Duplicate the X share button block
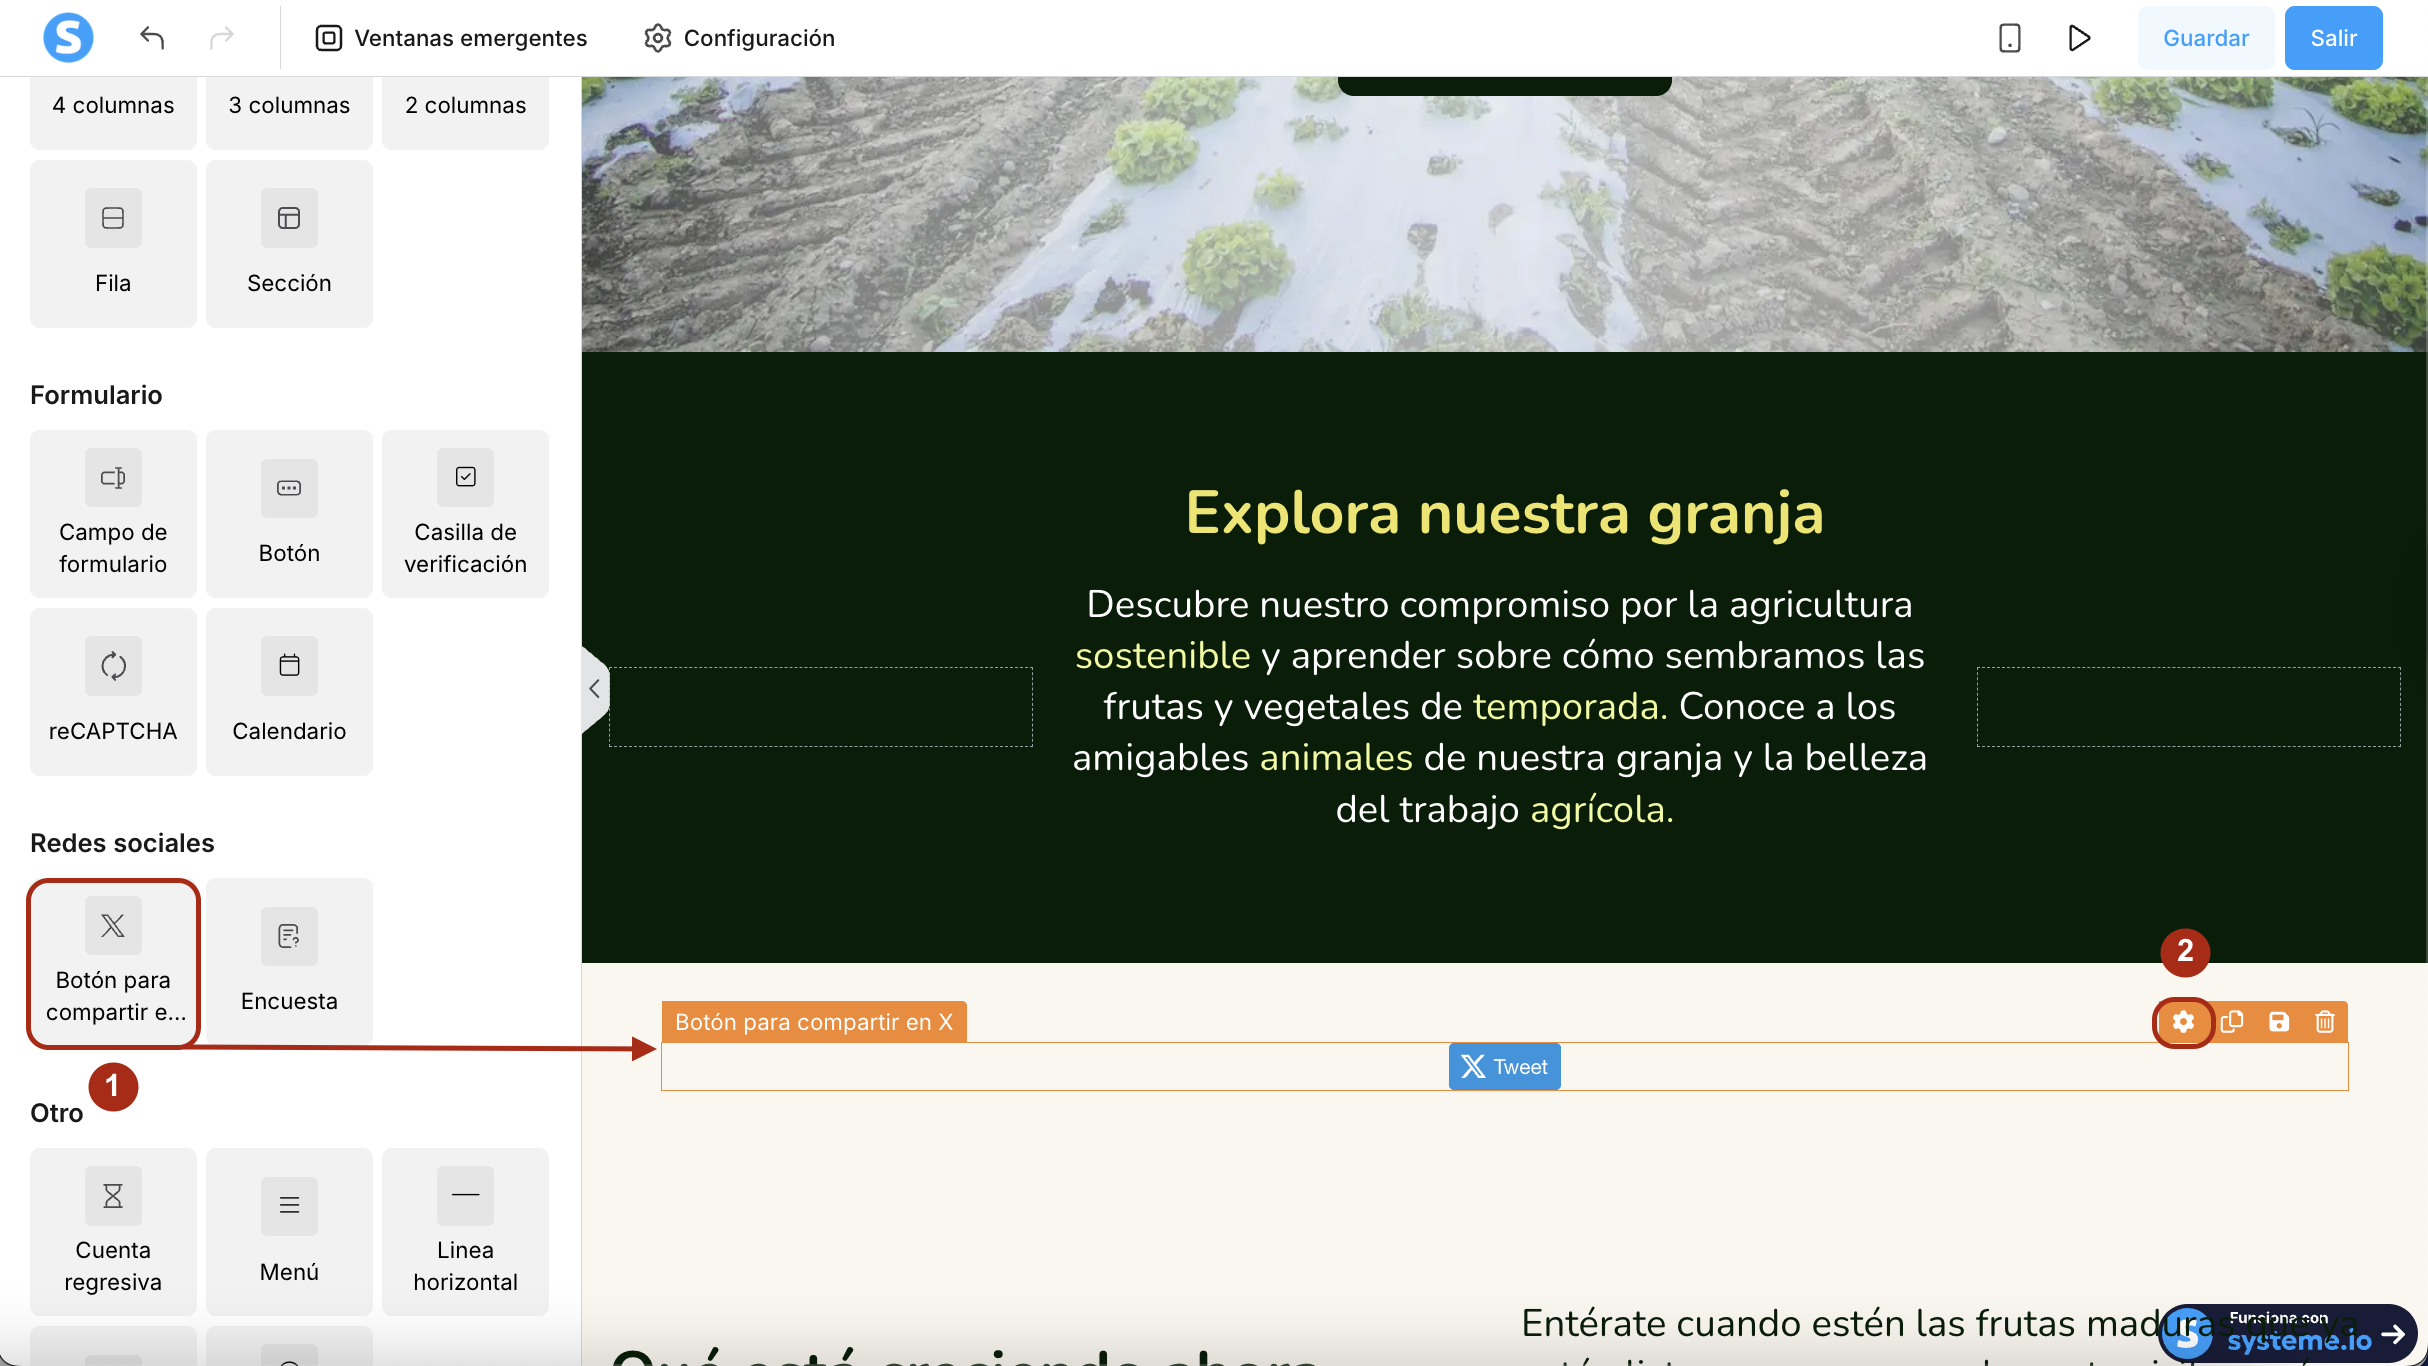Screen dimensions: 2428x1366 [2231, 1022]
